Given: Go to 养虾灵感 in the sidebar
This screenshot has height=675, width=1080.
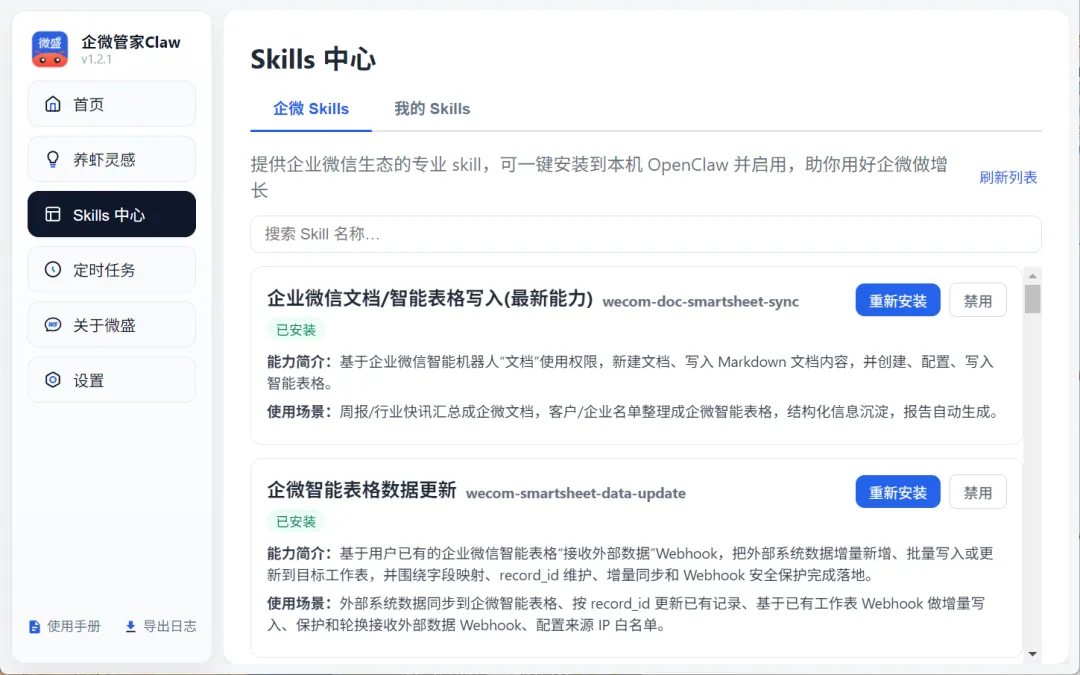Looking at the screenshot, I should coord(112,159).
